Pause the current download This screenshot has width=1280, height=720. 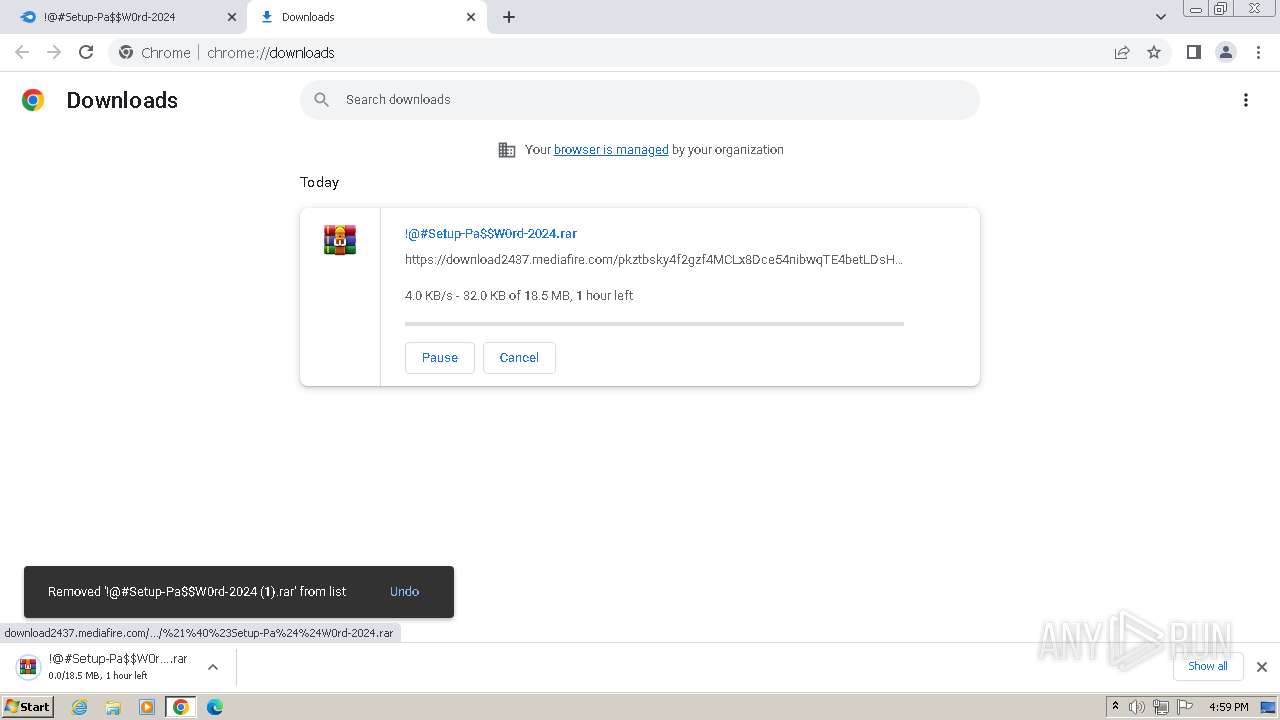tap(440, 358)
